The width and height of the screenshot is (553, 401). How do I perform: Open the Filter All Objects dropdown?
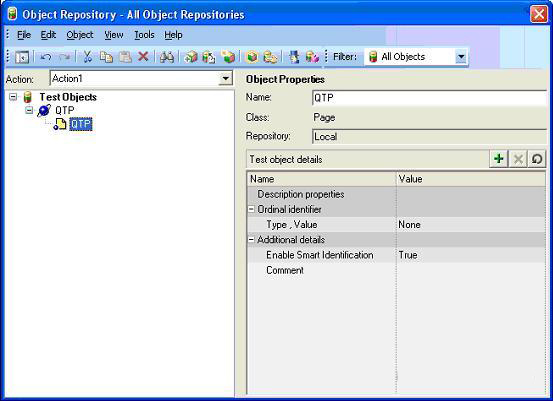point(461,57)
